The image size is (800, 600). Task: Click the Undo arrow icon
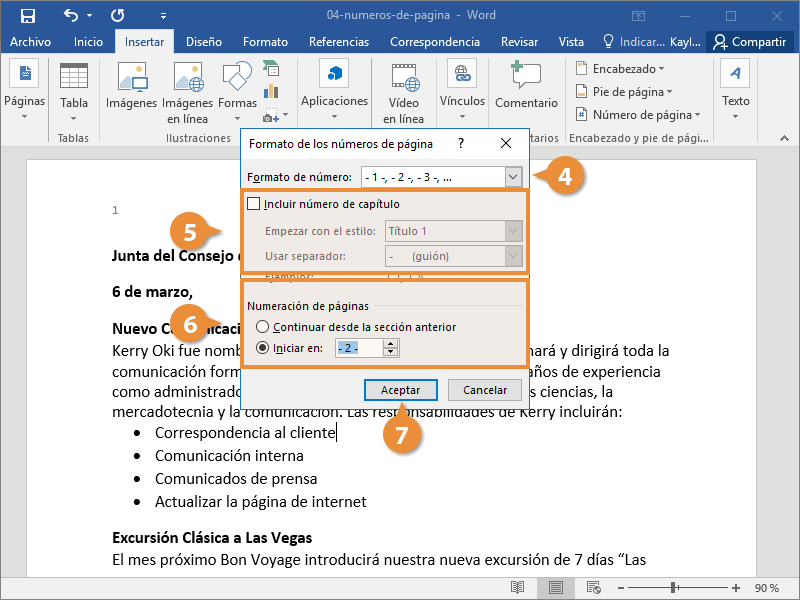tap(71, 16)
